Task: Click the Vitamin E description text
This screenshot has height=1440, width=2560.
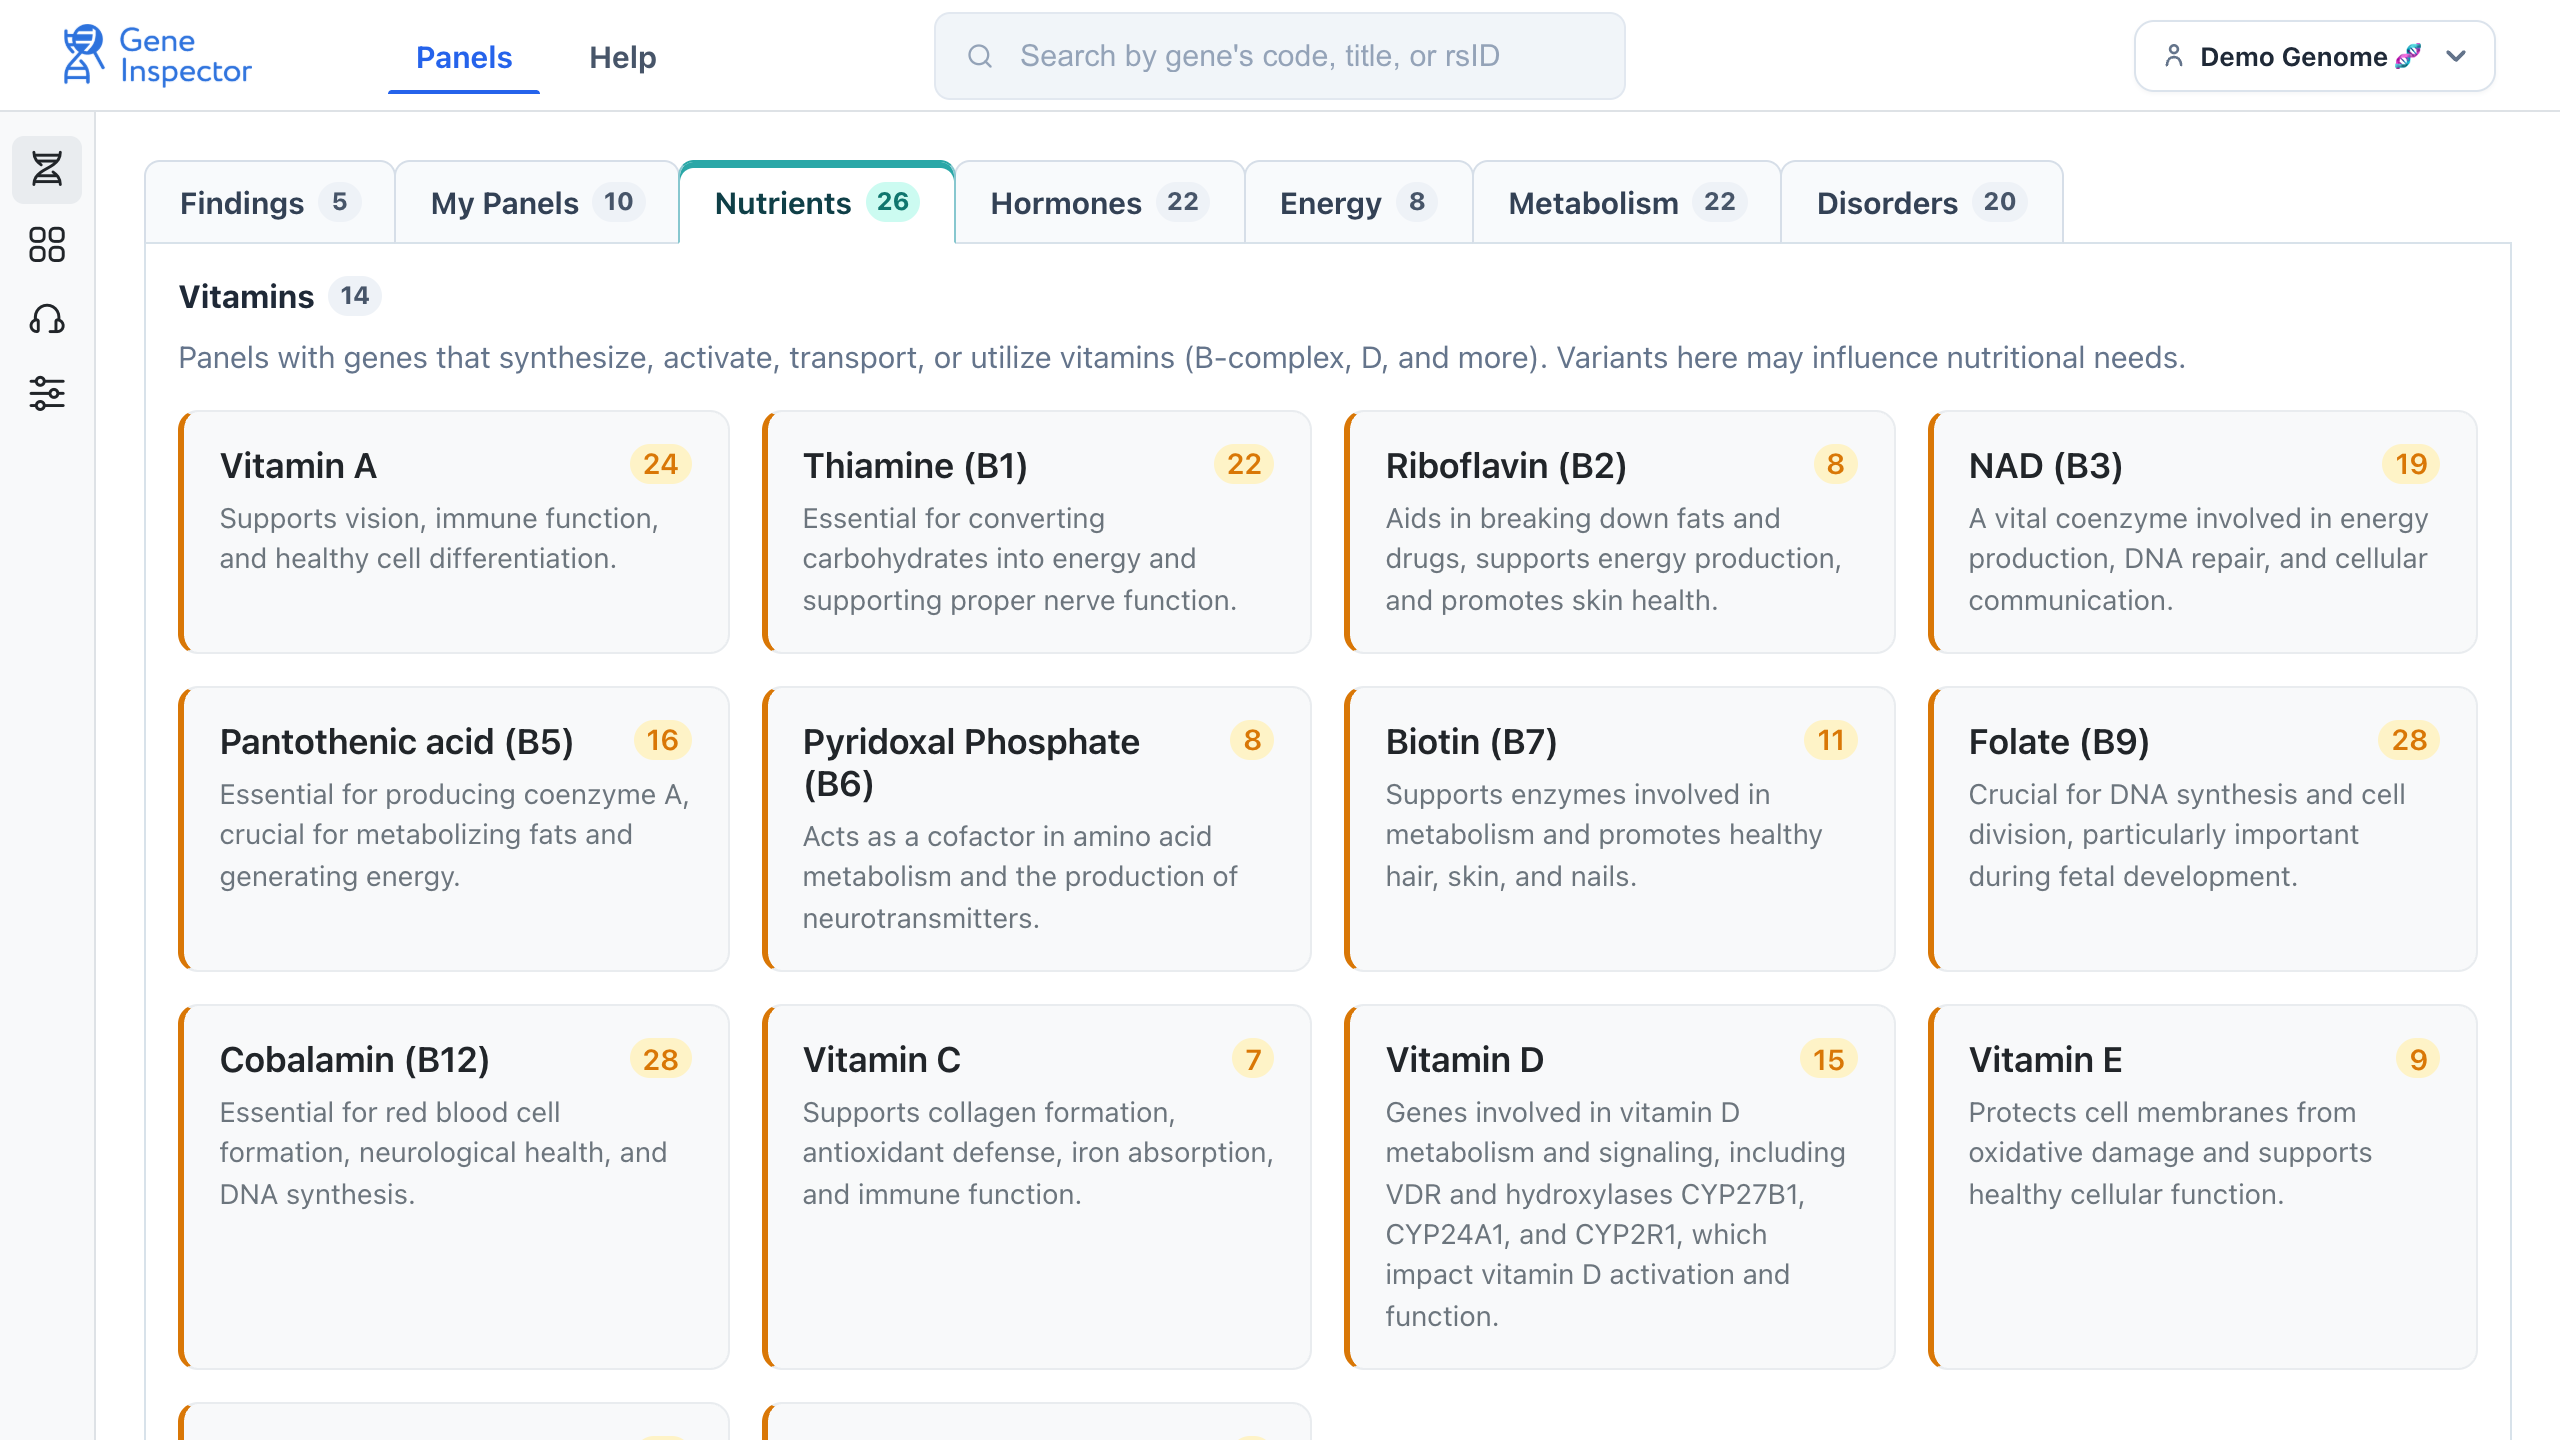Action: [2170, 1153]
